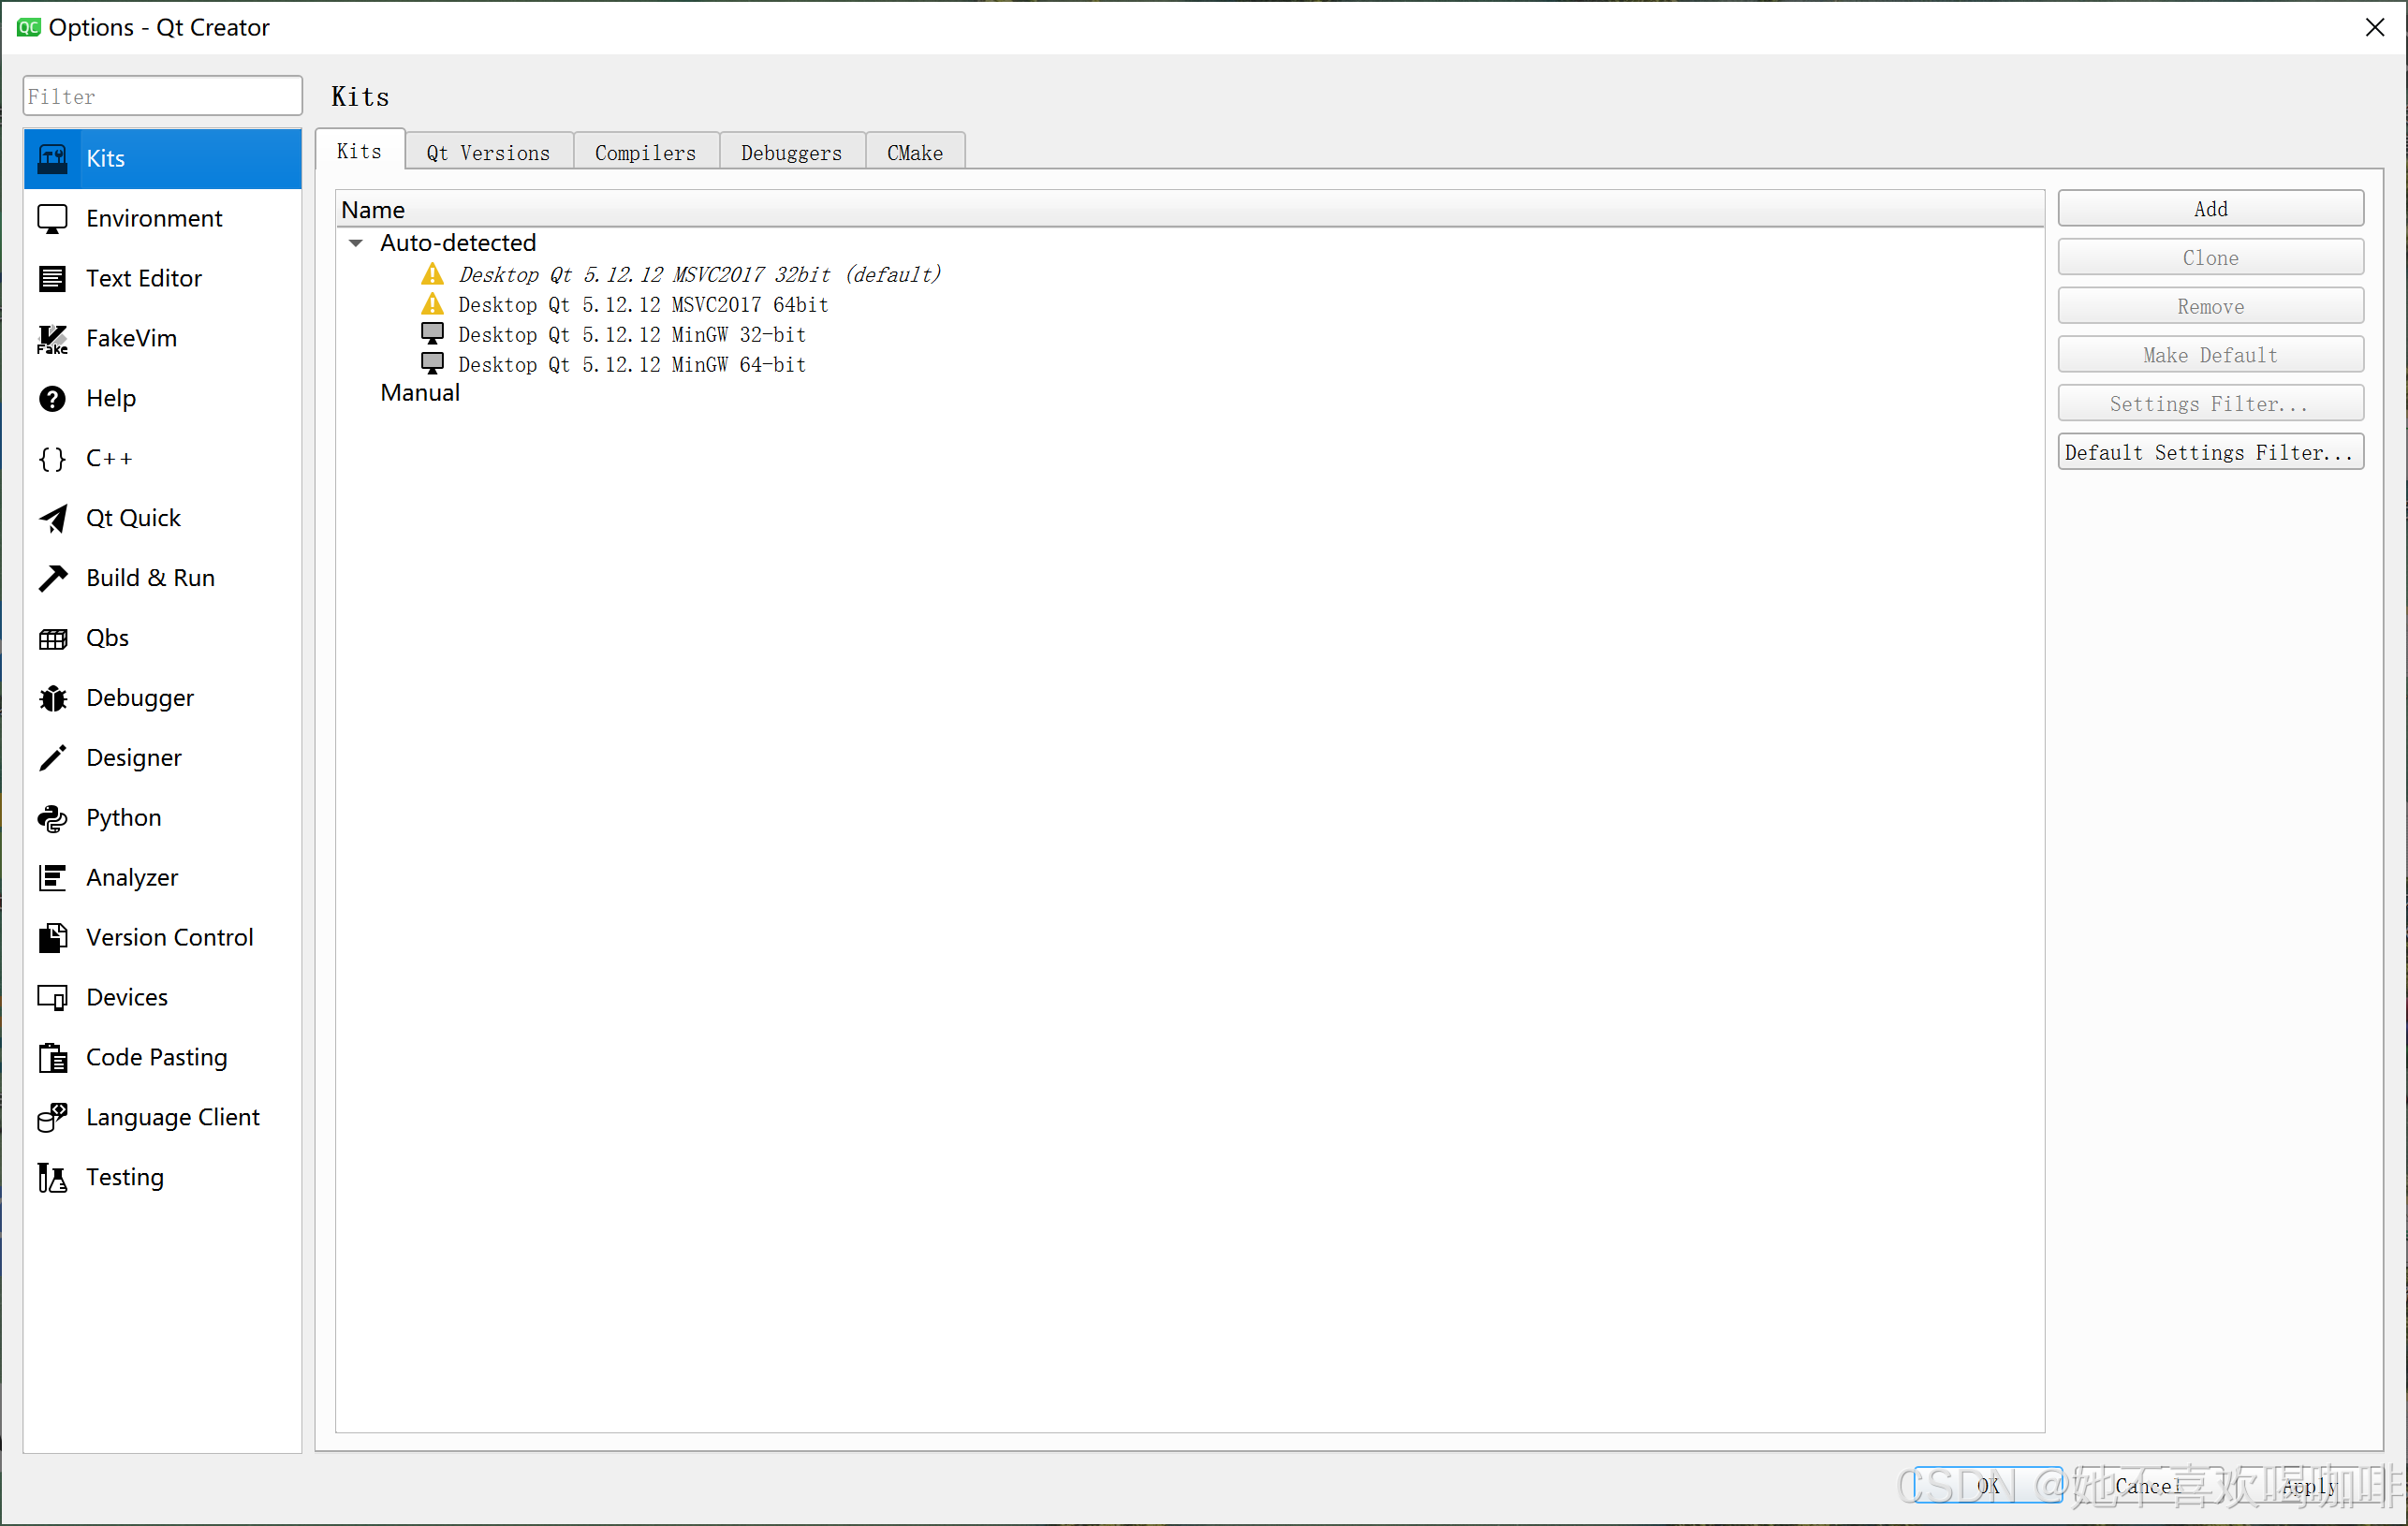This screenshot has width=2408, height=1526.
Task: Open the Python settings icon
Action: (x=52, y=818)
